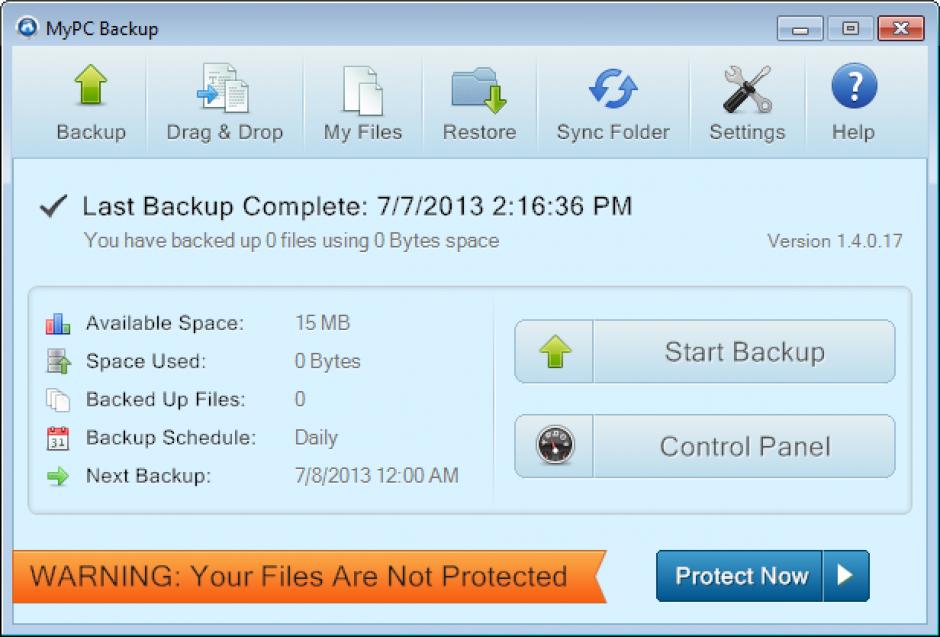Click the copied files icon beside Backed Up Files
This screenshot has width=940, height=637.
56,399
